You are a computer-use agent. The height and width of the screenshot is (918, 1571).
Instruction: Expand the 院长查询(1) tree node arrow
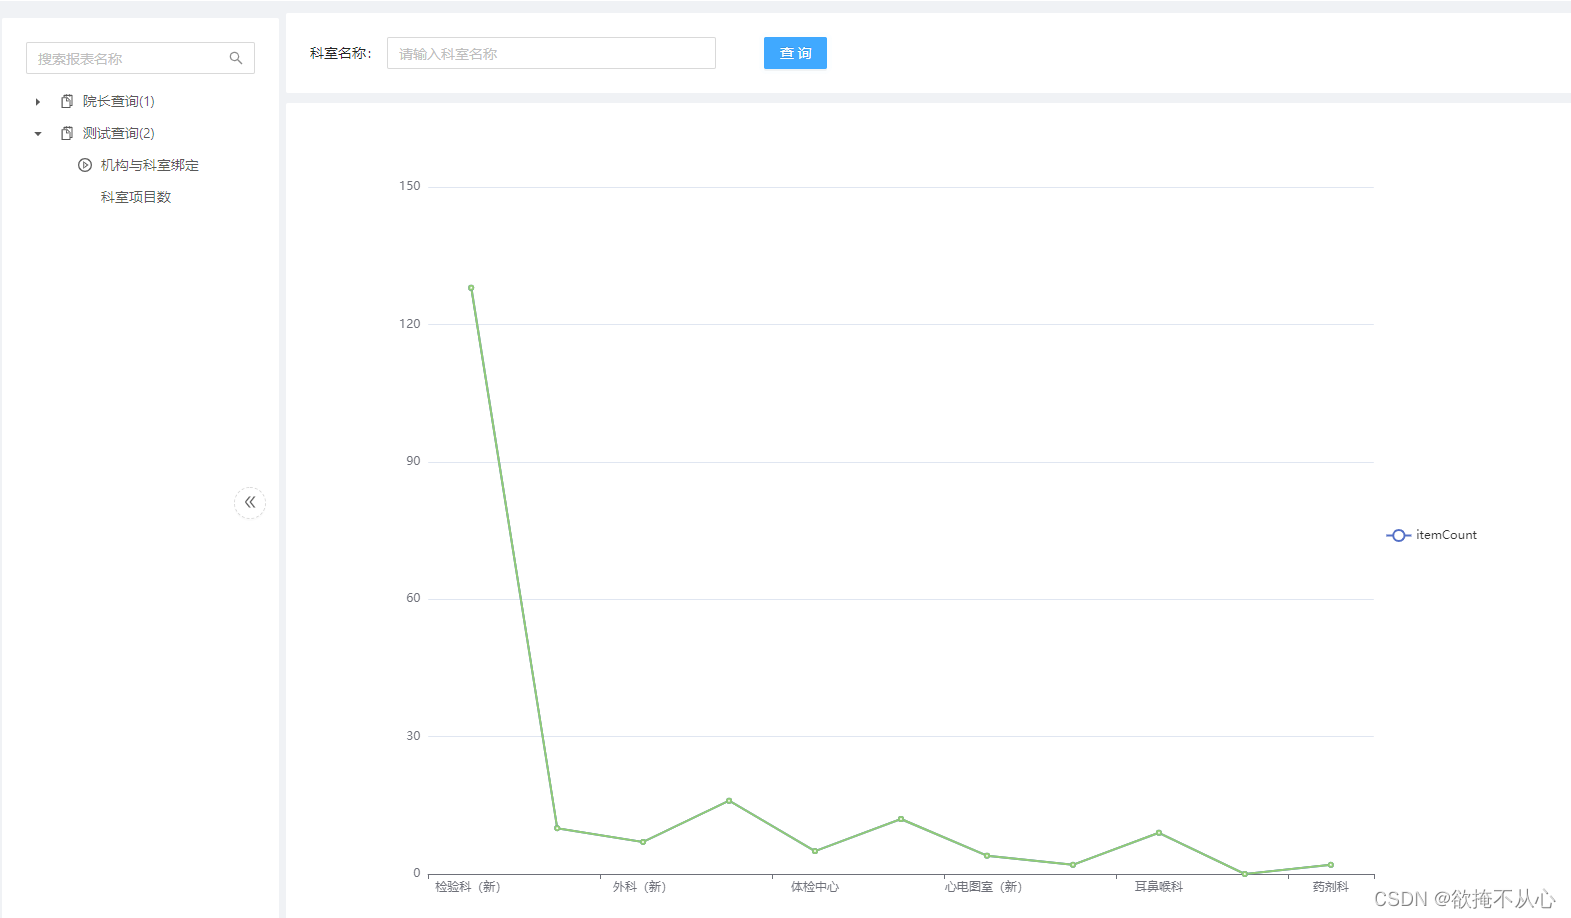coord(38,102)
